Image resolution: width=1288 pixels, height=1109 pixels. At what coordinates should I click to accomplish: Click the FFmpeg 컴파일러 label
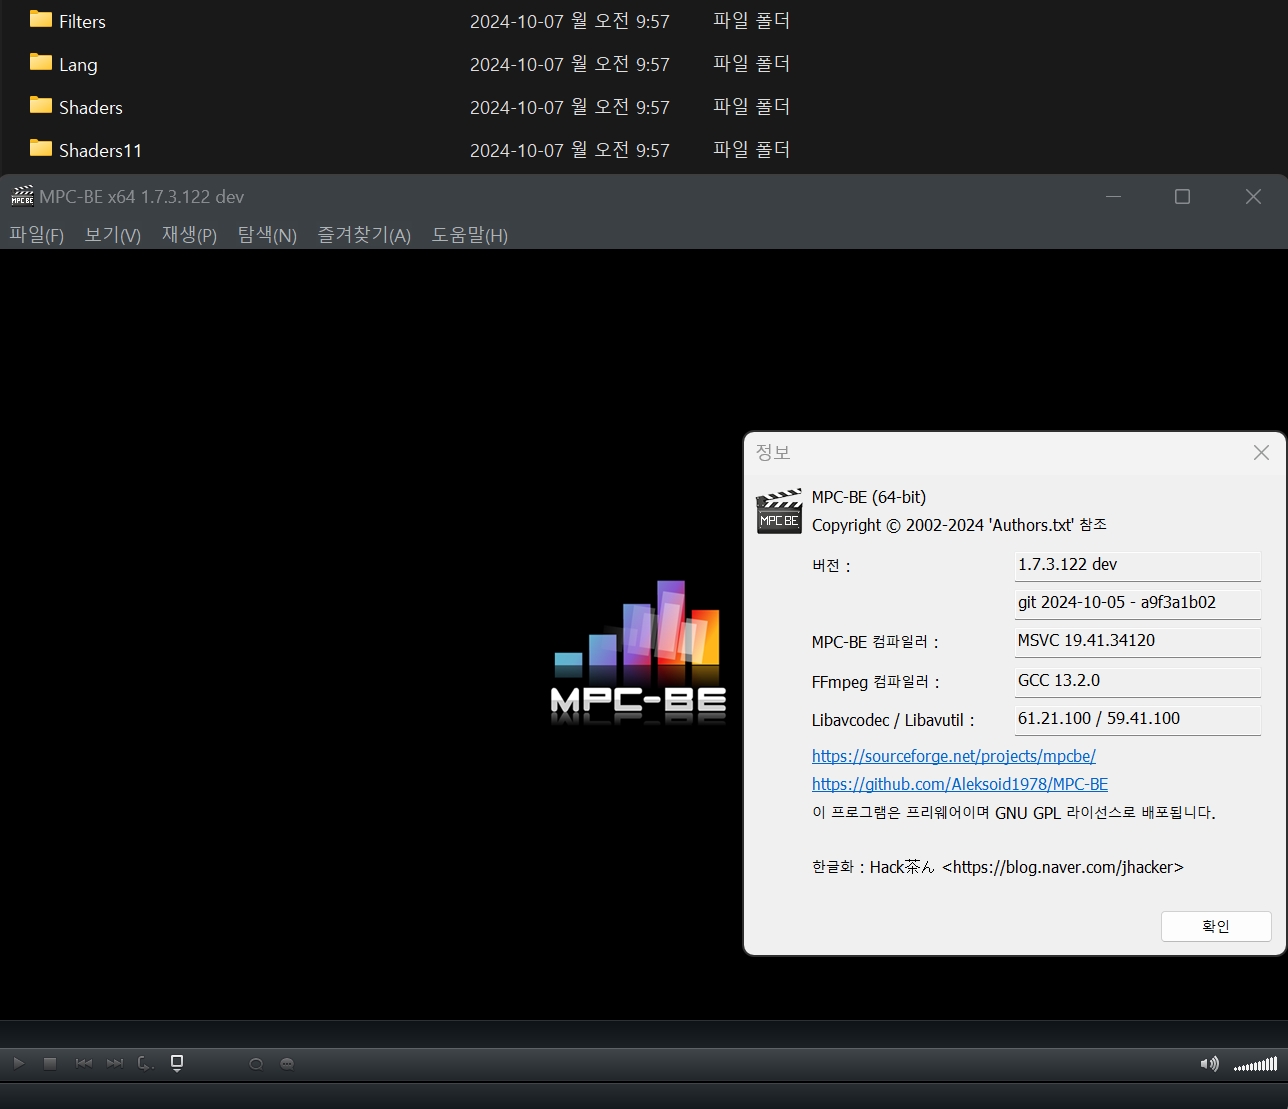click(876, 682)
